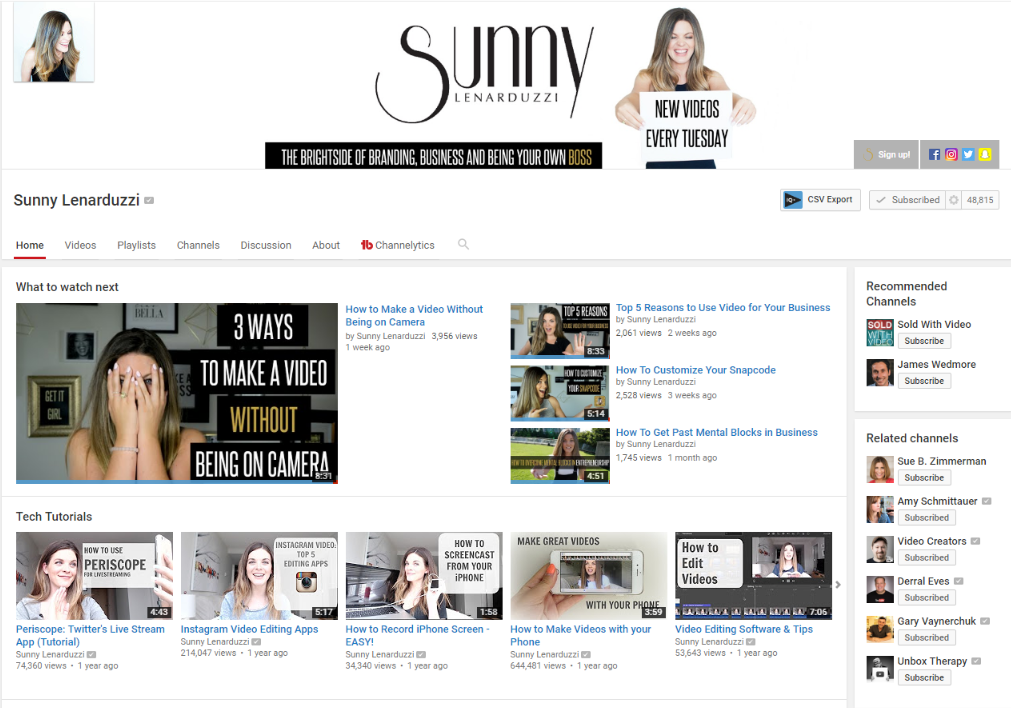
Task: Open the TubeBuddy Channelytics tab
Action: tap(397, 245)
